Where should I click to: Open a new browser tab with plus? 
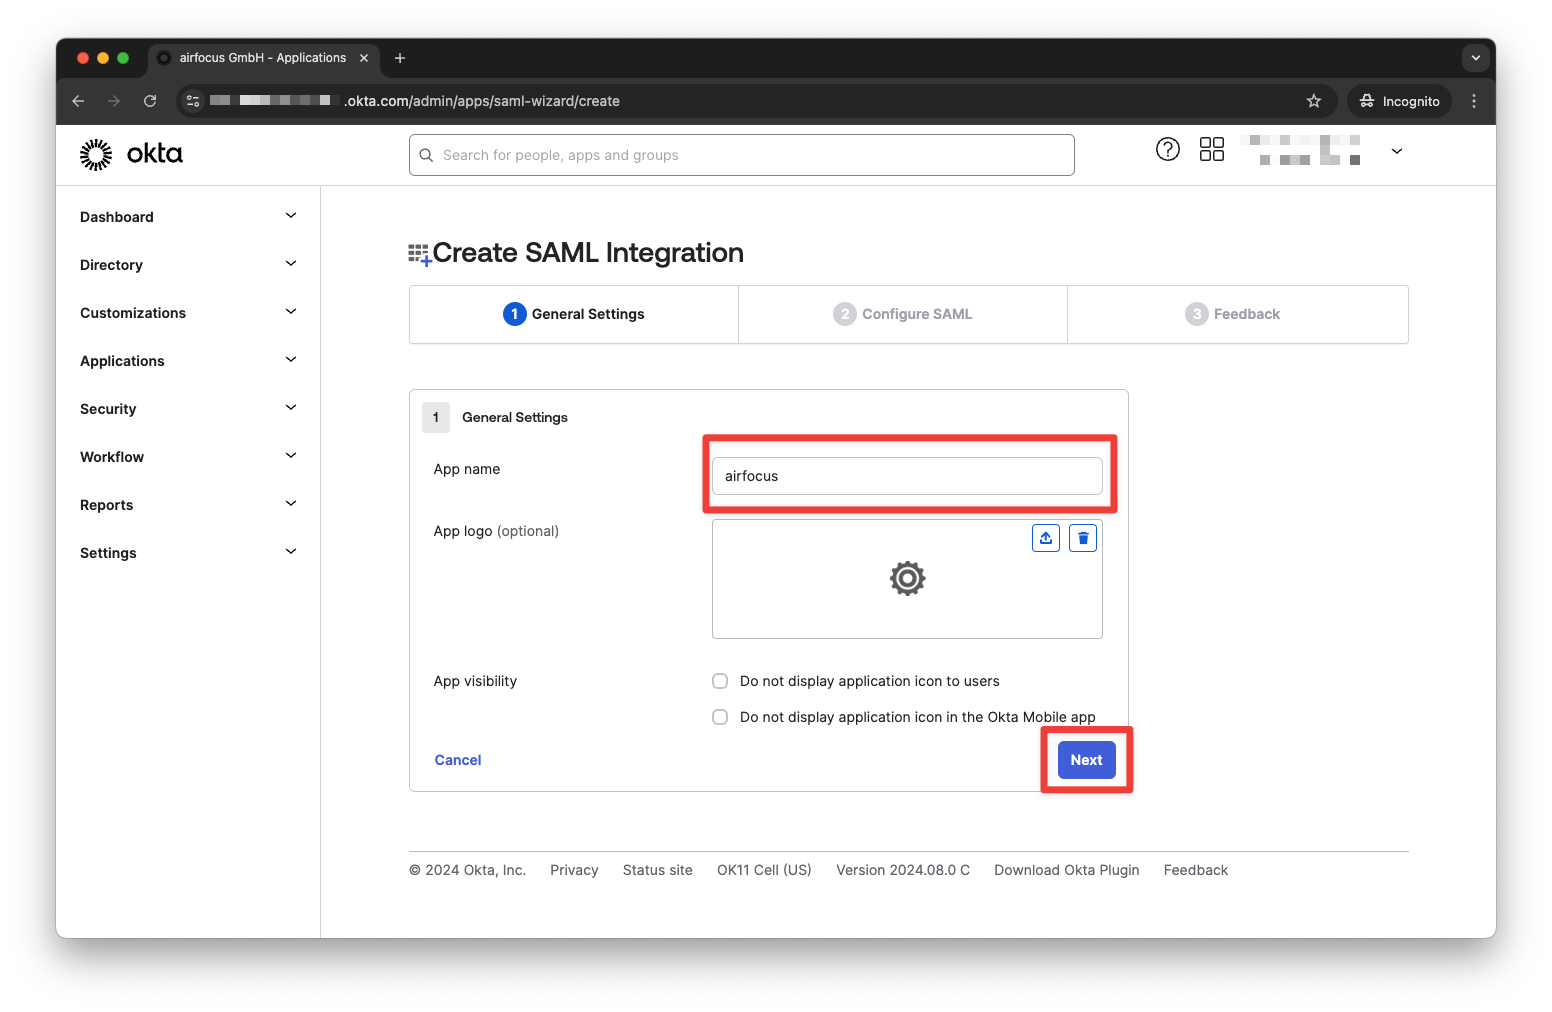400,58
